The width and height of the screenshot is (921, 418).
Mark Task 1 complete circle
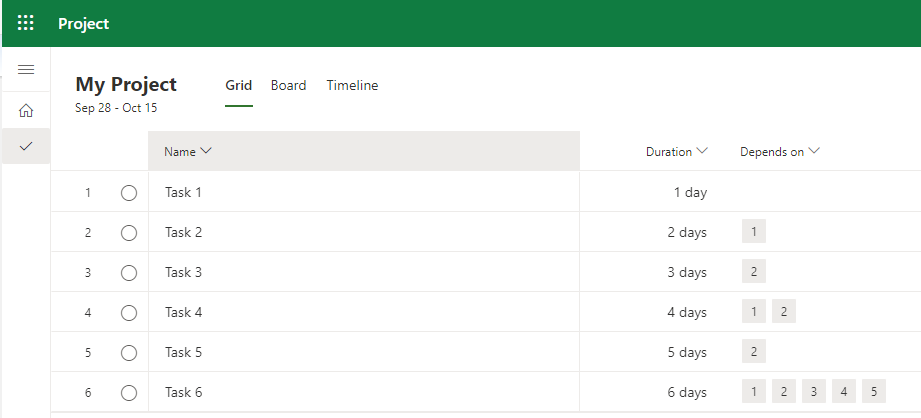(129, 193)
